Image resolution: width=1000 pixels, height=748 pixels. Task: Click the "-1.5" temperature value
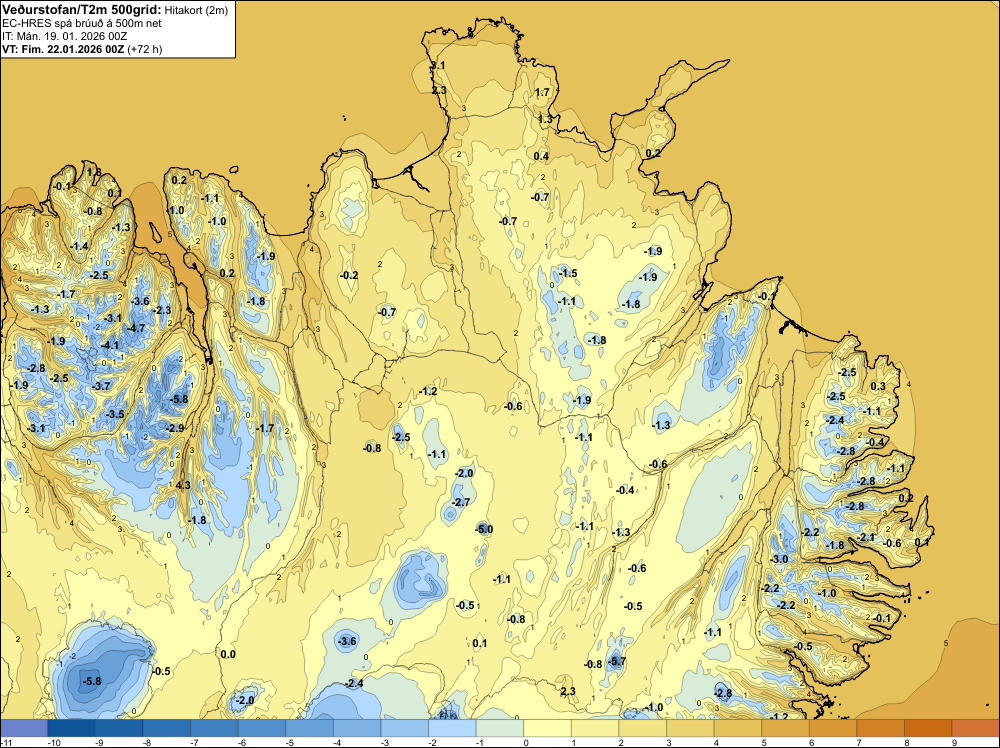point(568,274)
